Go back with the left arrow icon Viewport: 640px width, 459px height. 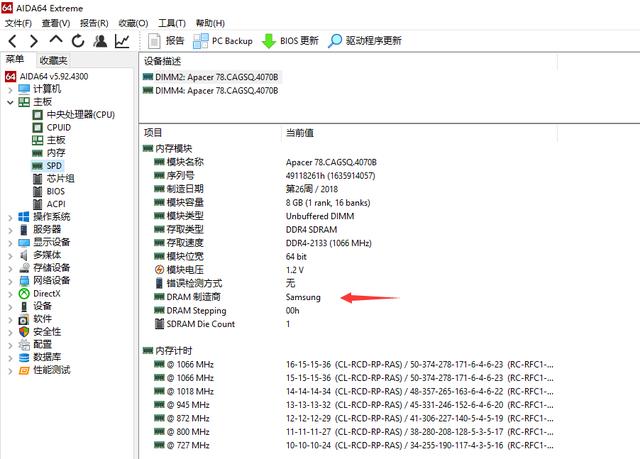point(13,41)
